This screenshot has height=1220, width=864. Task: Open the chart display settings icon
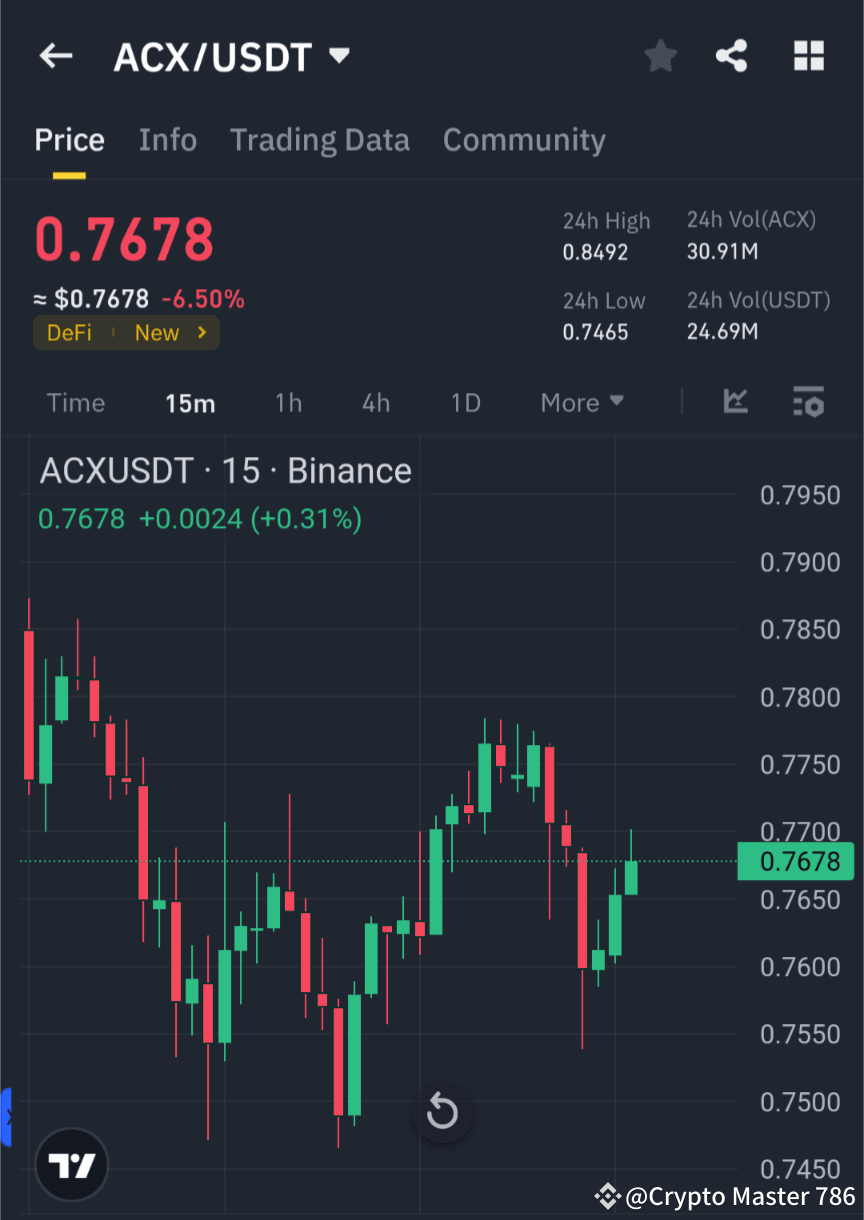click(x=809, y=402)
